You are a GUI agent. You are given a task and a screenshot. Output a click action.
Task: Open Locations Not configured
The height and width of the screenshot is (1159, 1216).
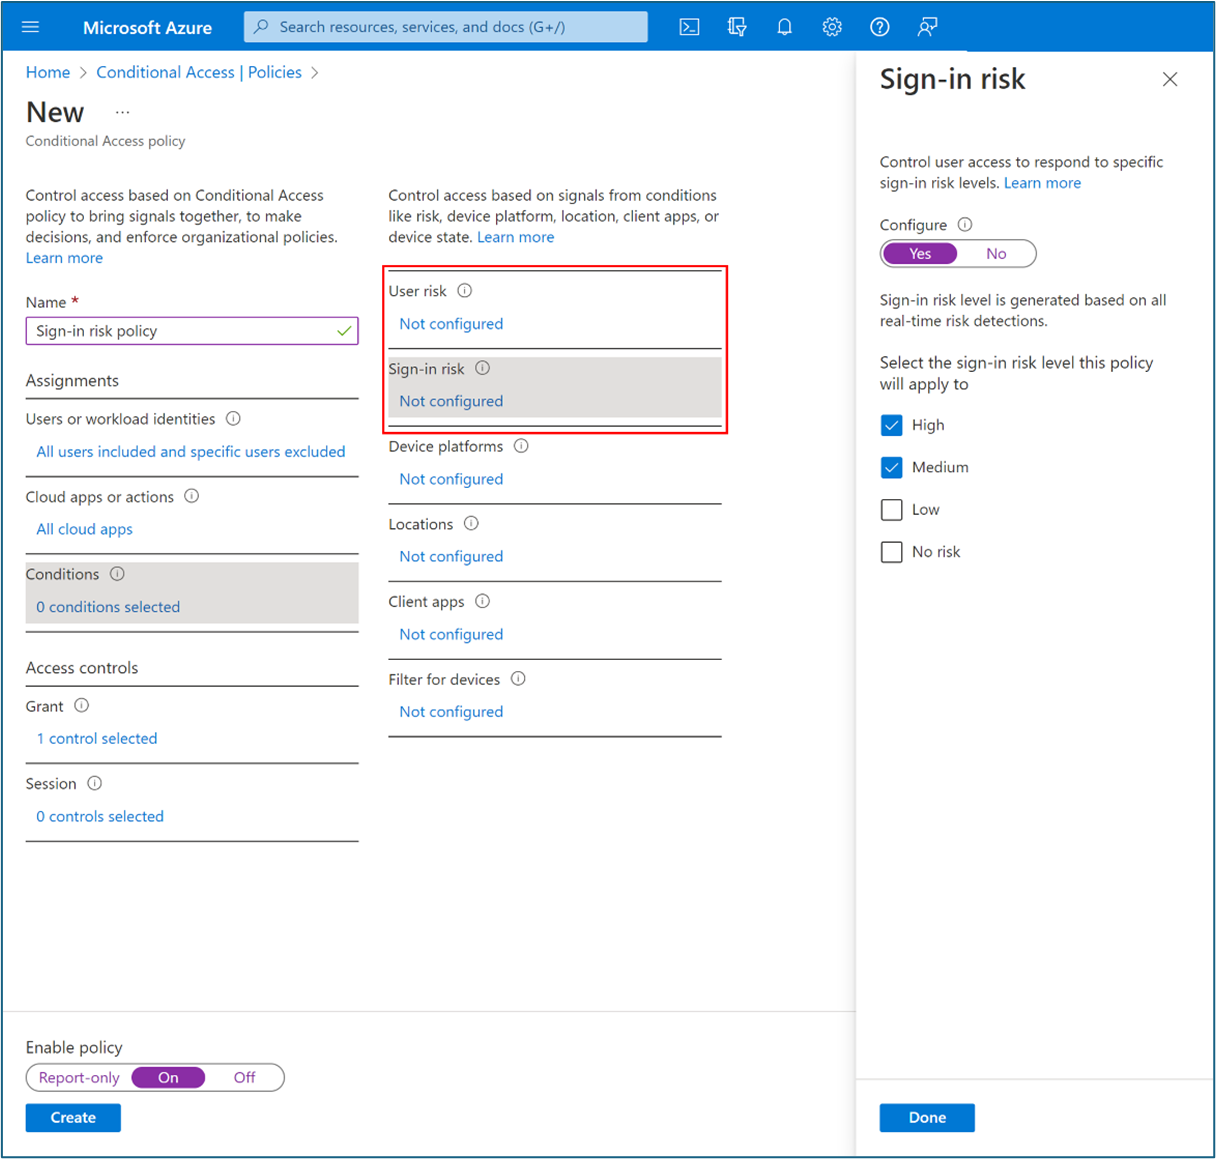451,556
